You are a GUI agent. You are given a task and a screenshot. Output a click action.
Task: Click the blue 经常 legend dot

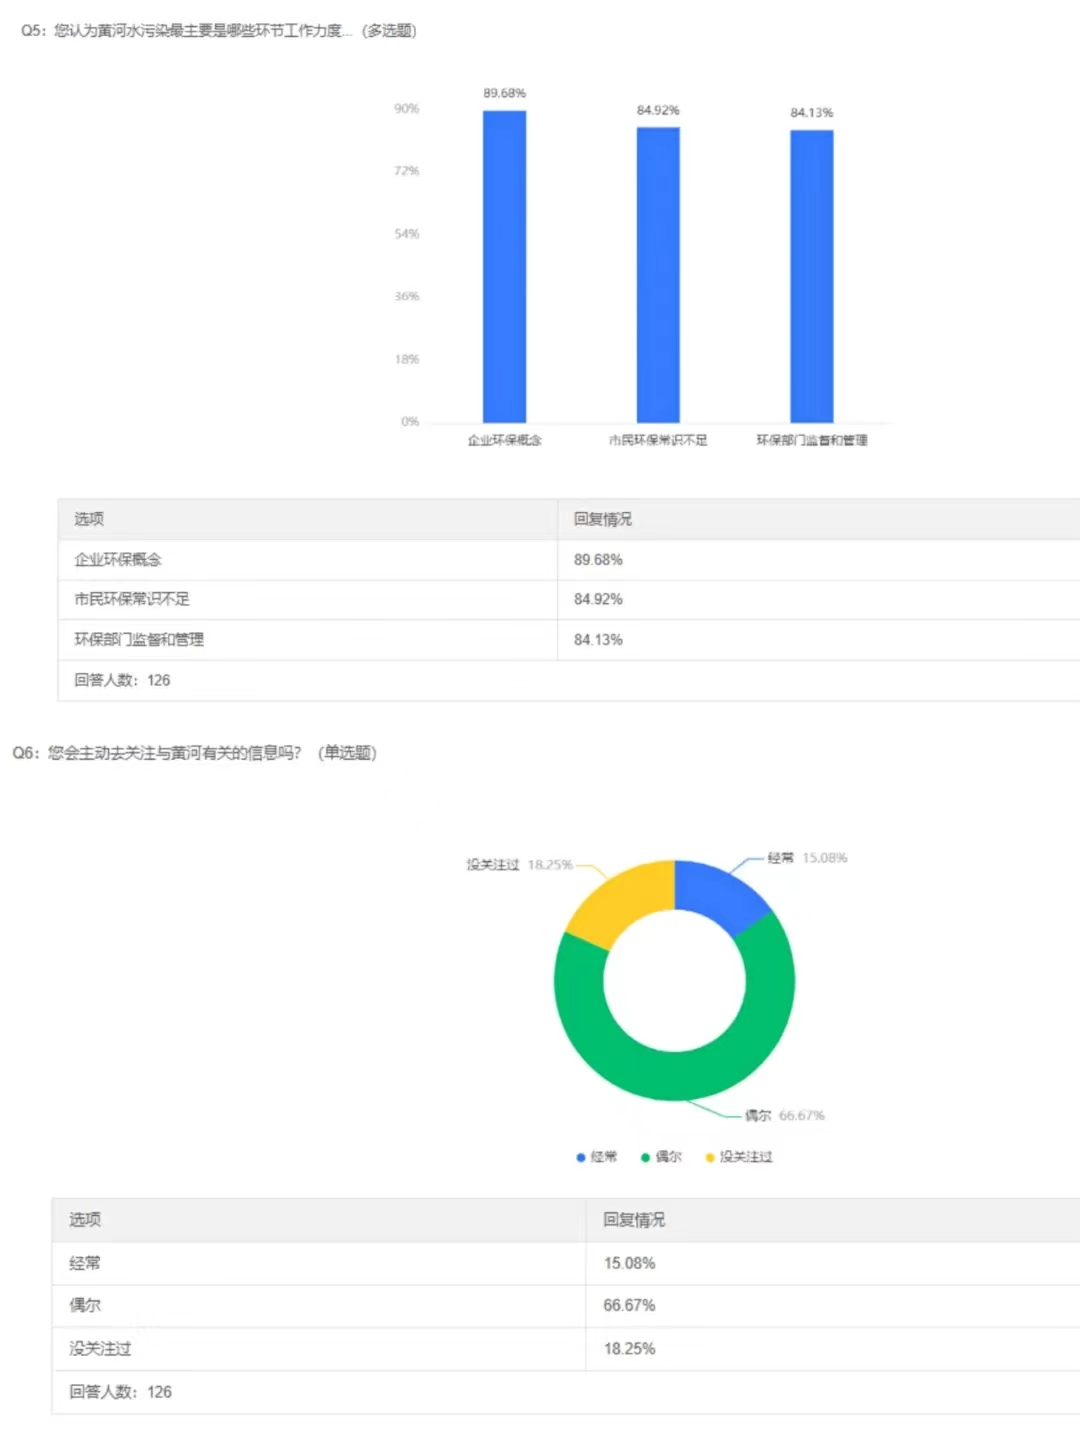coord(580,1157)
